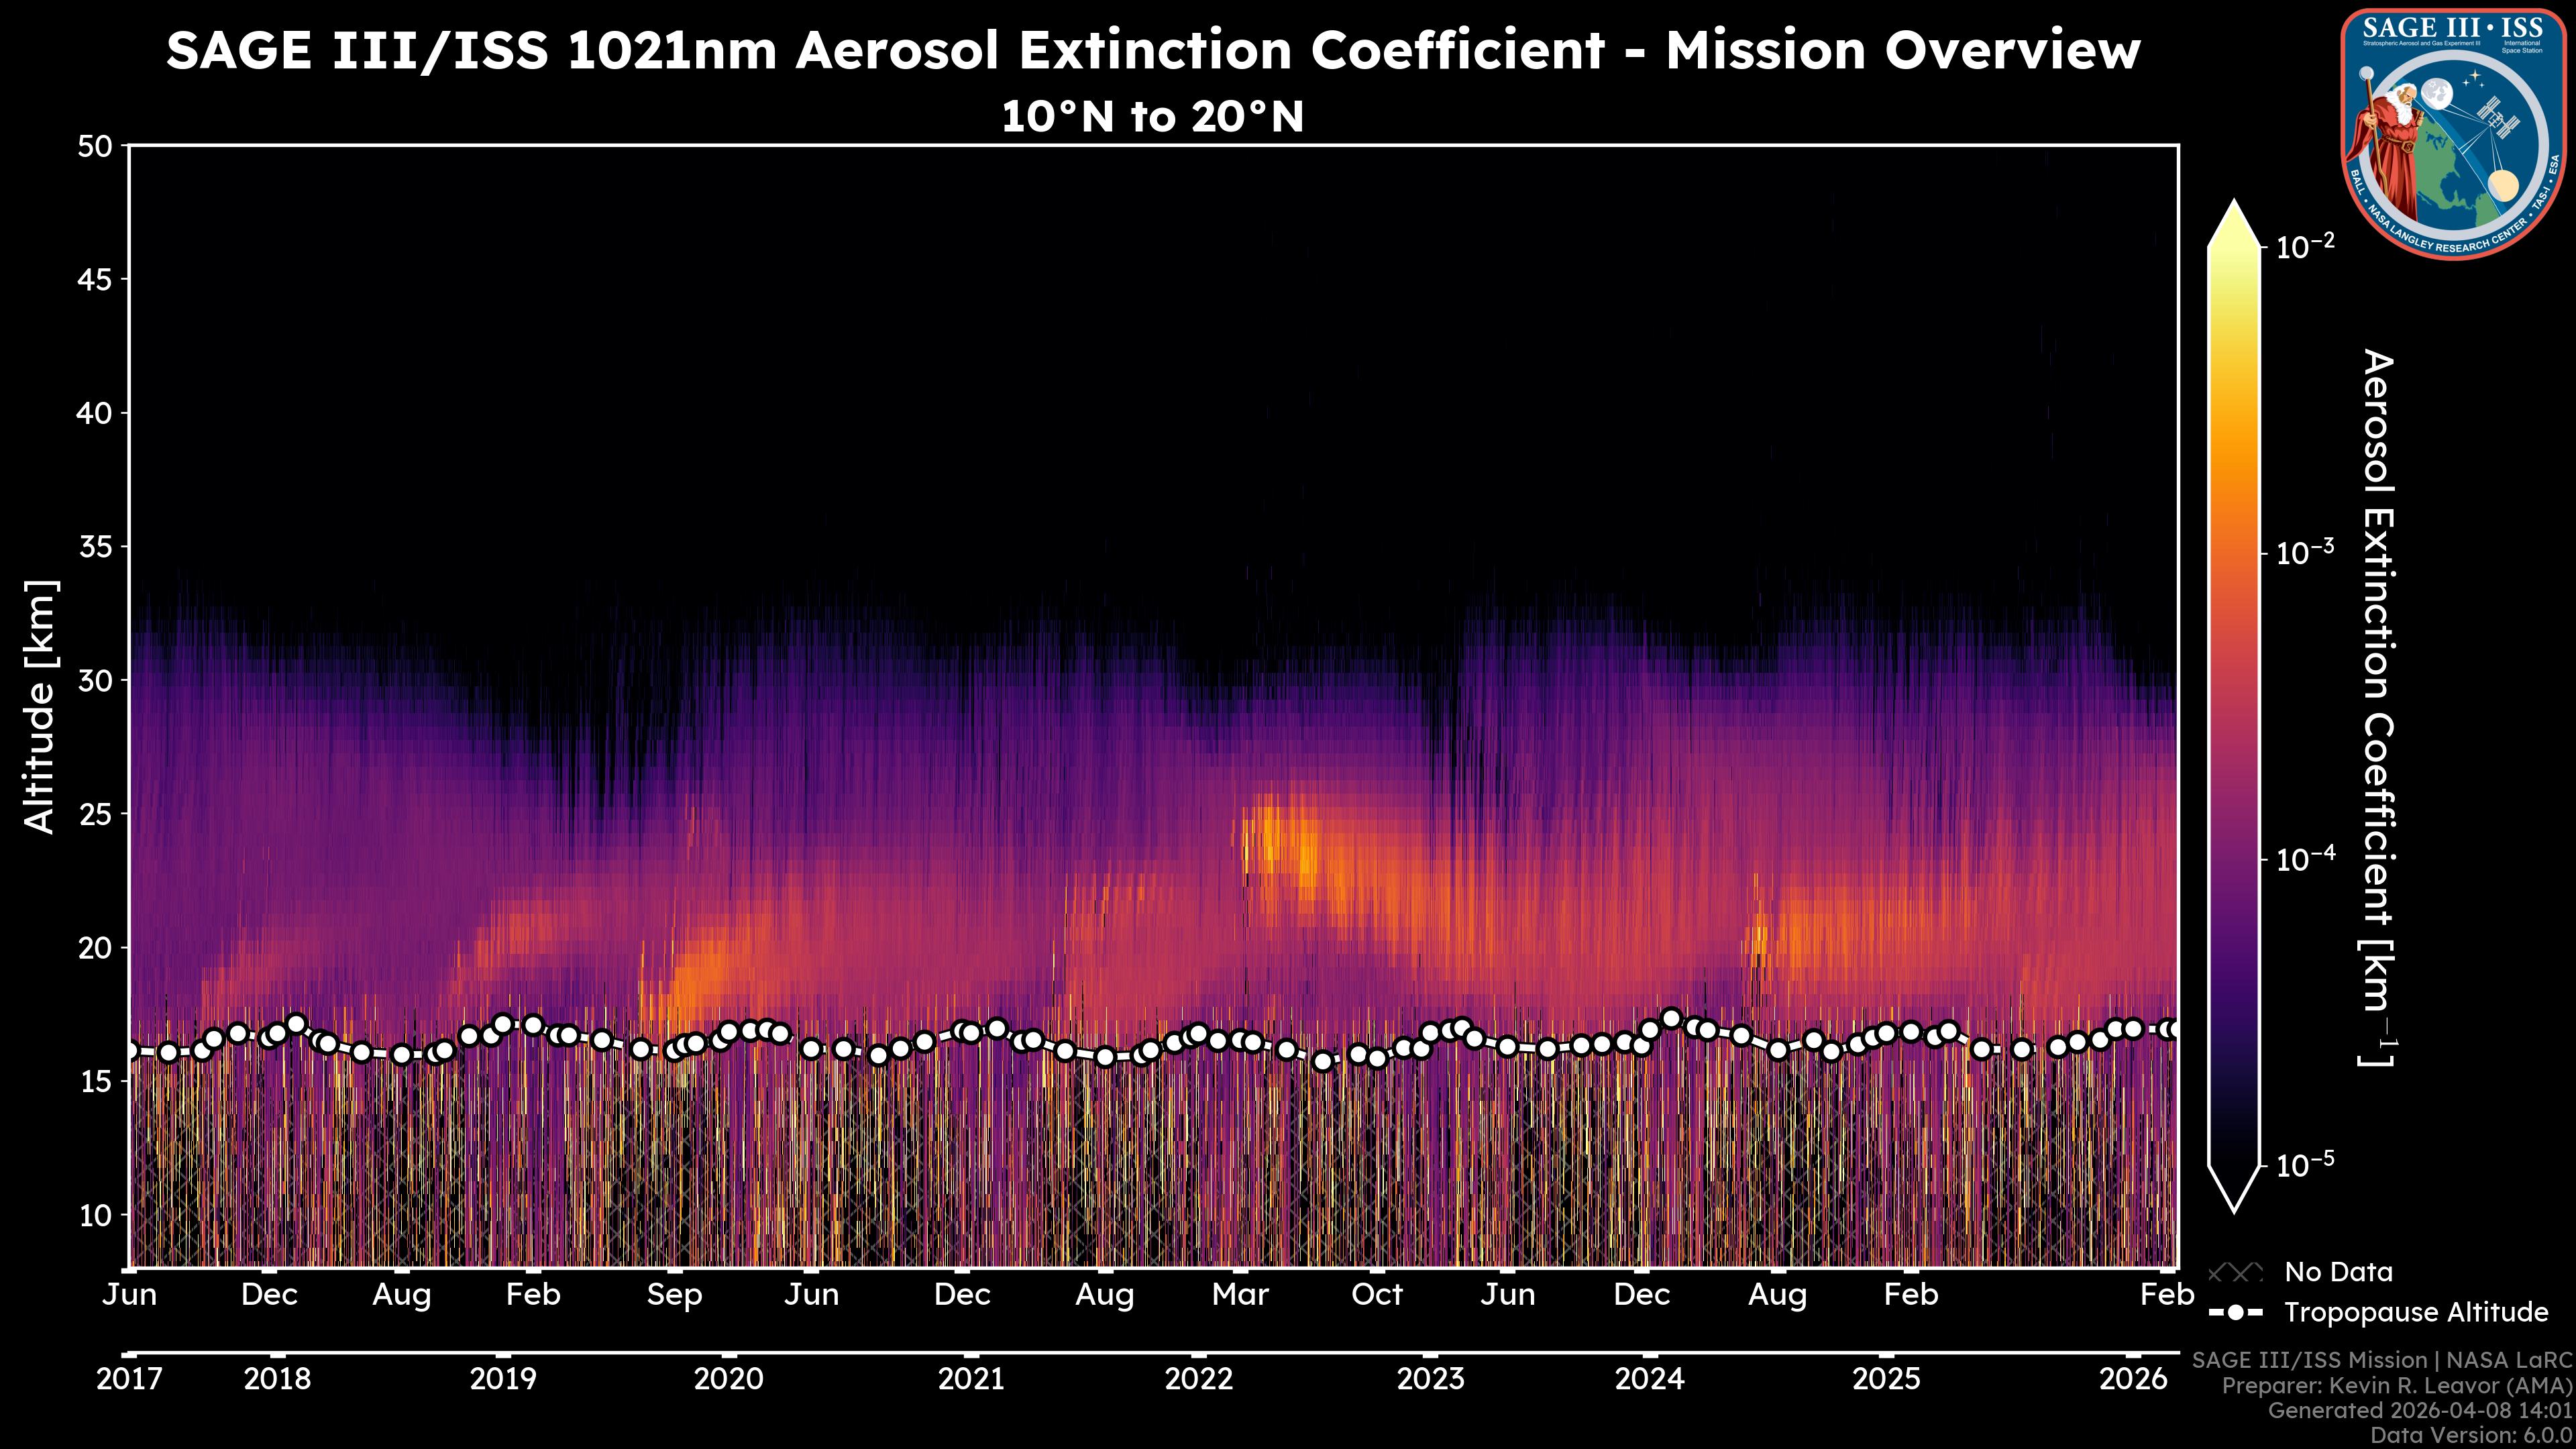2576x1449 pixels.
Task: Click the Mar month tick label
Action: click(x=1240, y=1295)
